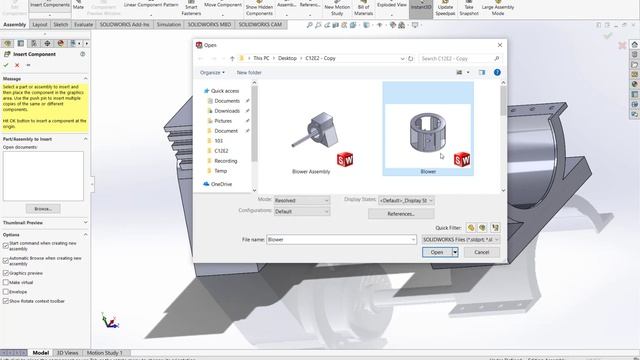Toggle Show Rotate context toolbar checkbox
The height and width of the screenshot is (360, 640).
6,301
